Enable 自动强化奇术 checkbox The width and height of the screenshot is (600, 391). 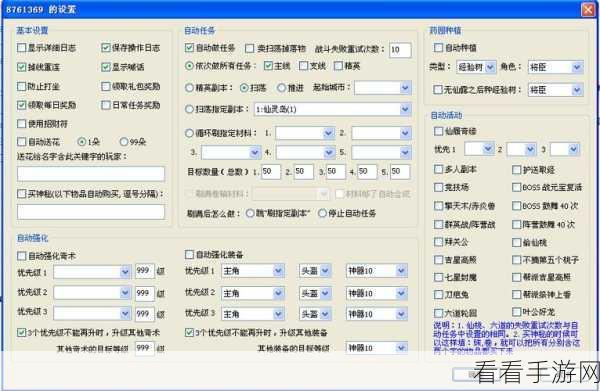point(22,256)
